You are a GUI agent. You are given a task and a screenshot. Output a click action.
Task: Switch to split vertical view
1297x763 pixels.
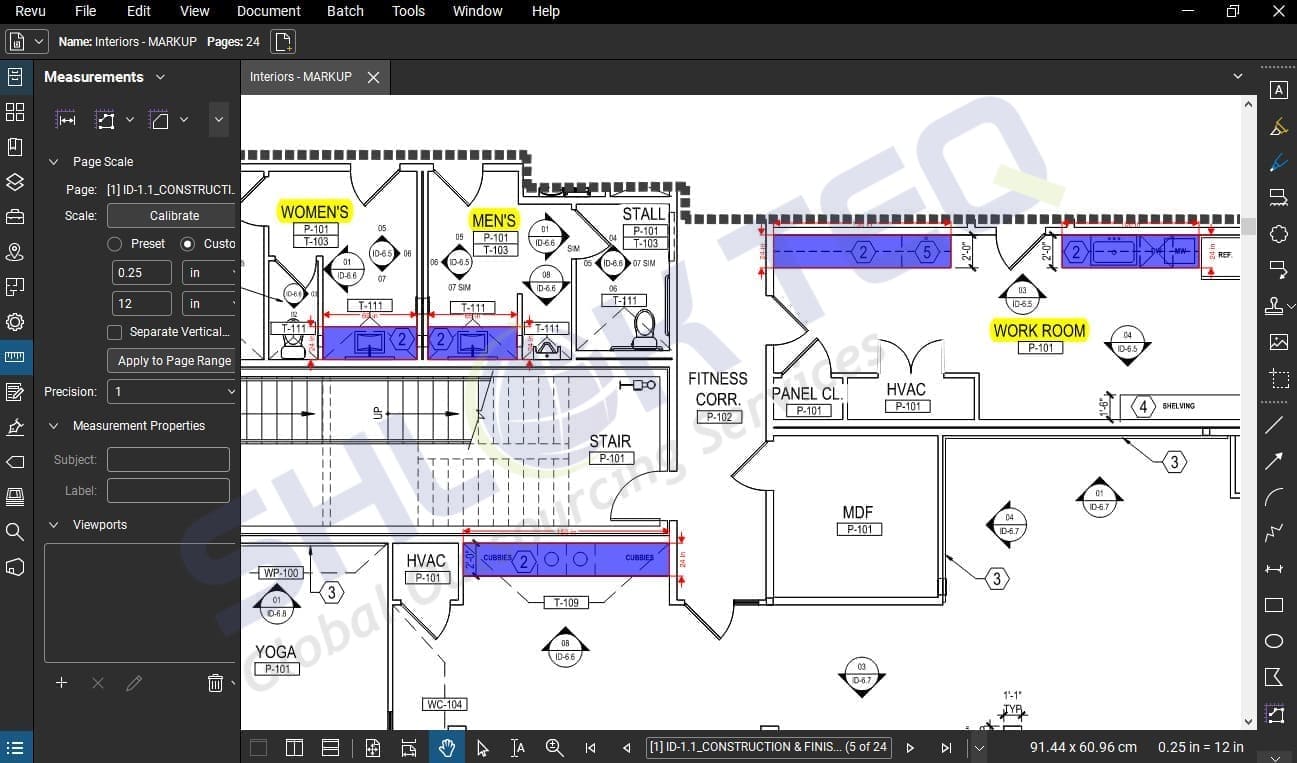coord(294,747)
